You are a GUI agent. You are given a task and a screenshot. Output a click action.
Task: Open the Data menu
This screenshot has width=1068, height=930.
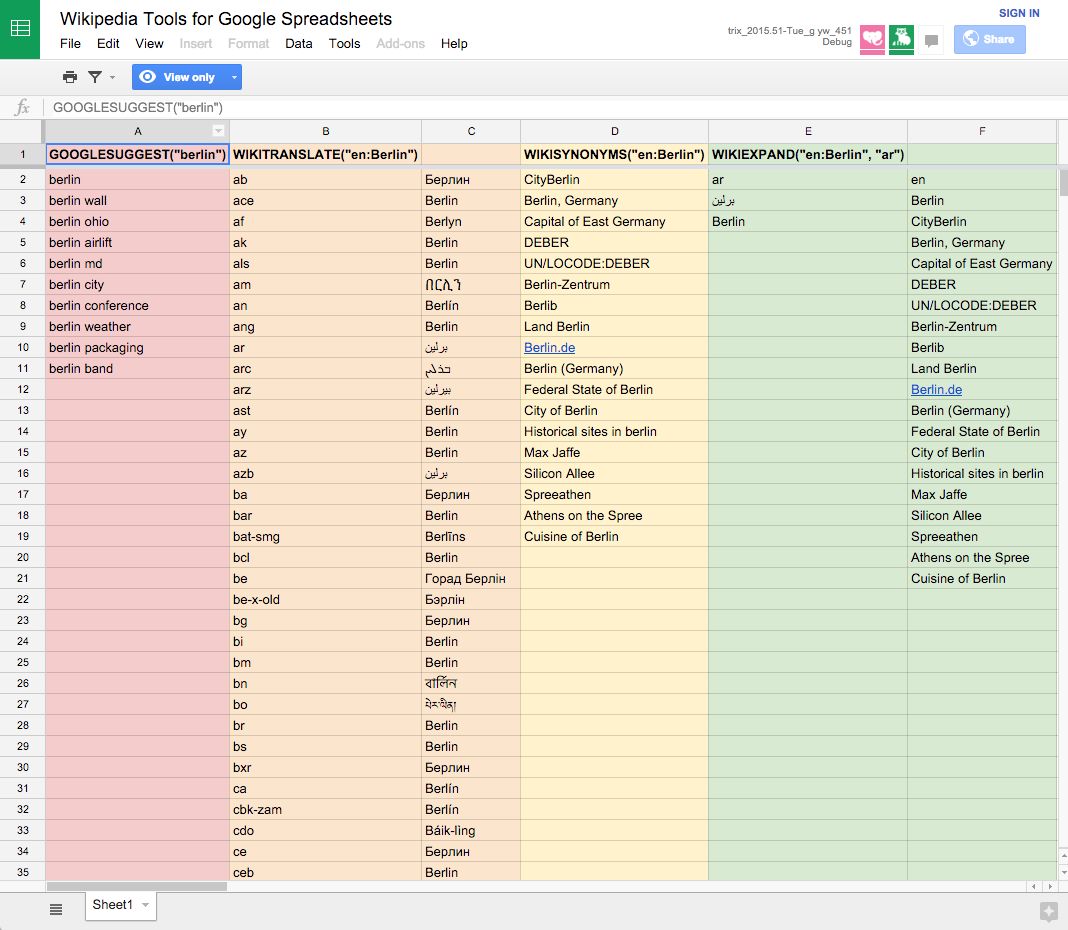coord(298,44)
